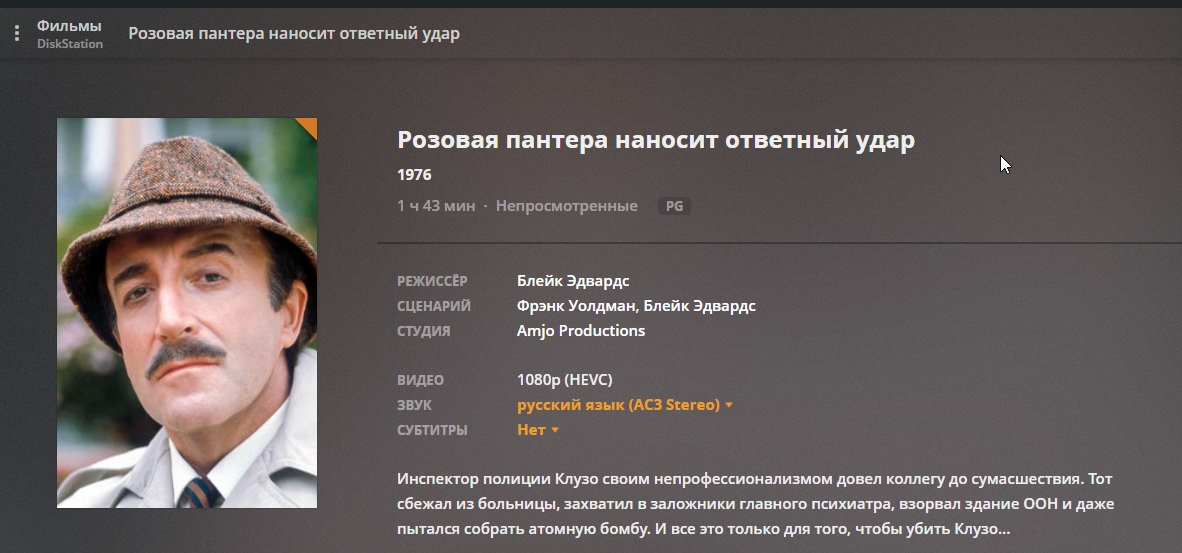1182x553 pixels.
Task: Open Блейк Эдвардс in СЦЕНАРИЙ row
Action: click(x=700, y=306)
